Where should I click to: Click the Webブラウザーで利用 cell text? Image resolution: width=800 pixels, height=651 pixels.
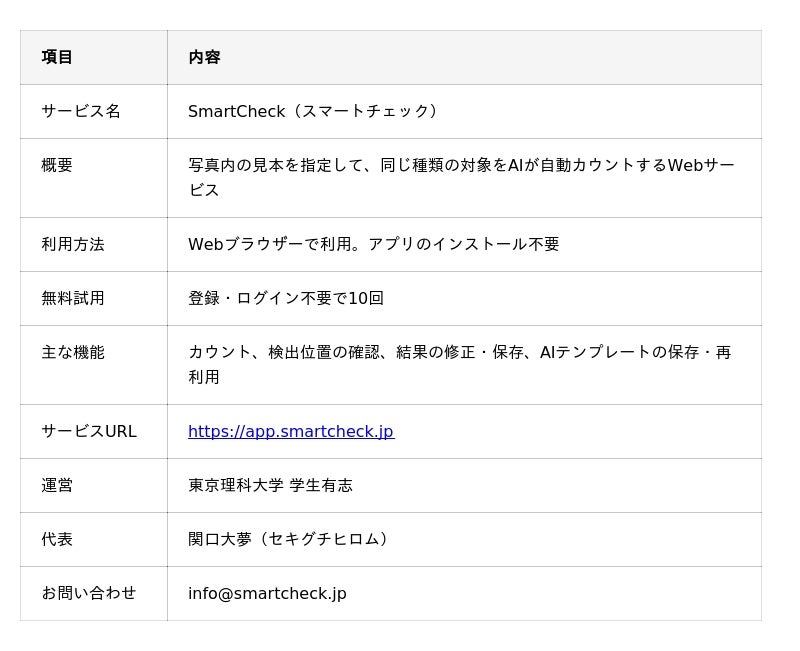(373, 244)
